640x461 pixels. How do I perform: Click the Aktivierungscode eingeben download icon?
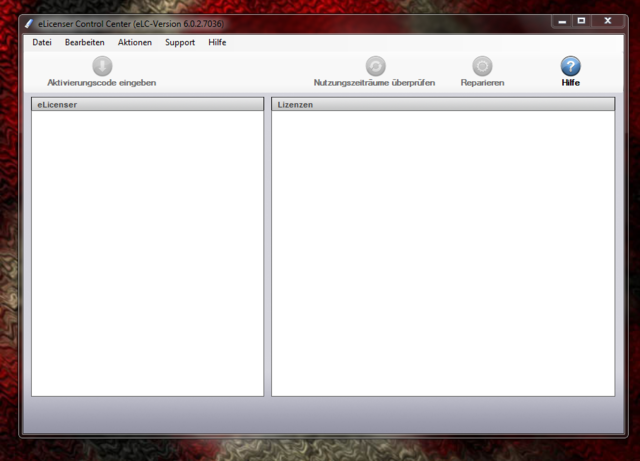102,66
